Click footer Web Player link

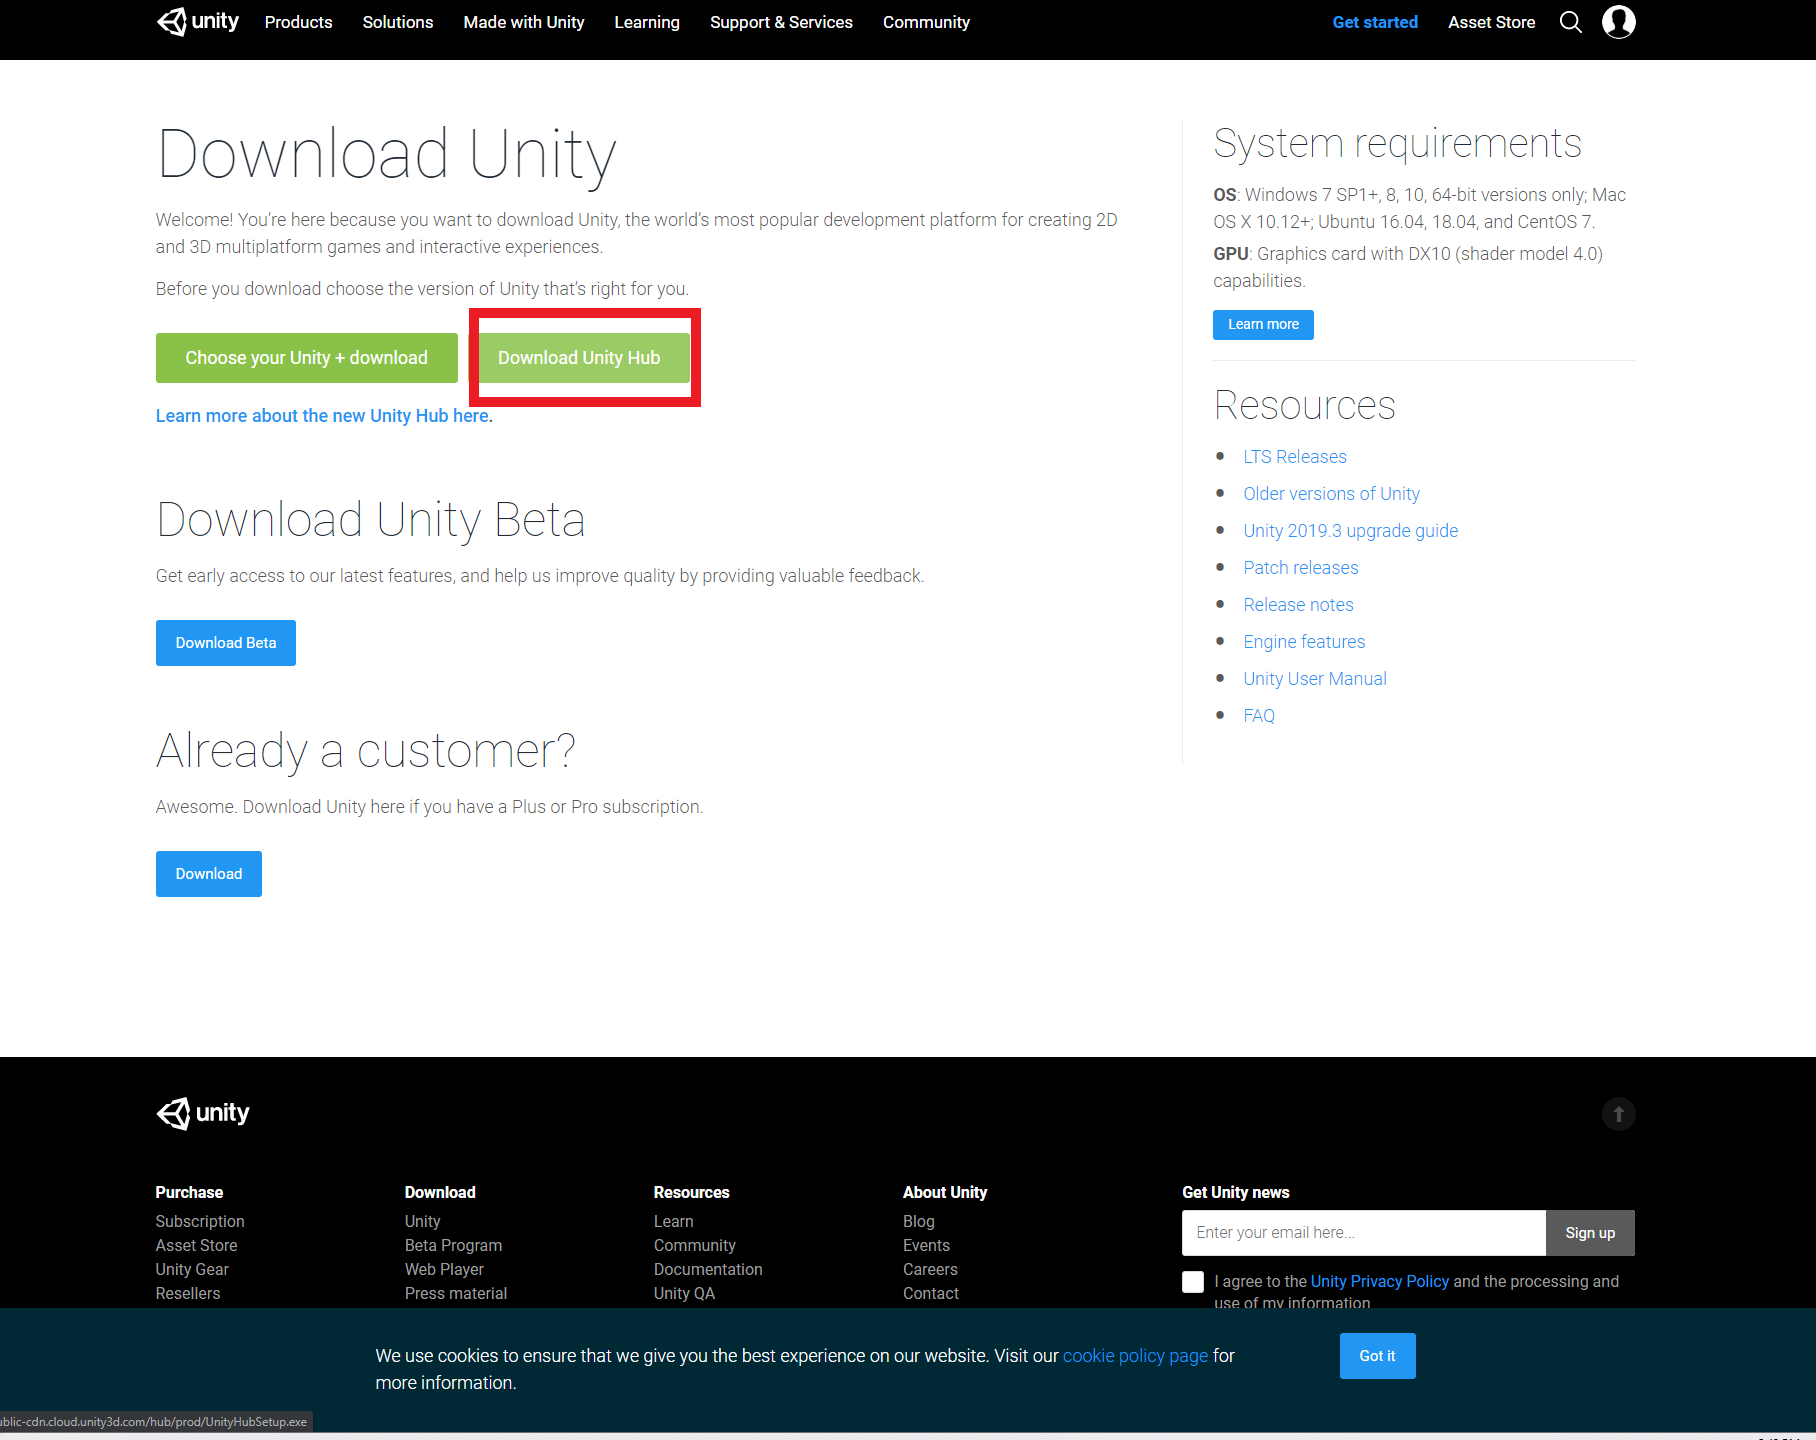click(444, 1270)
